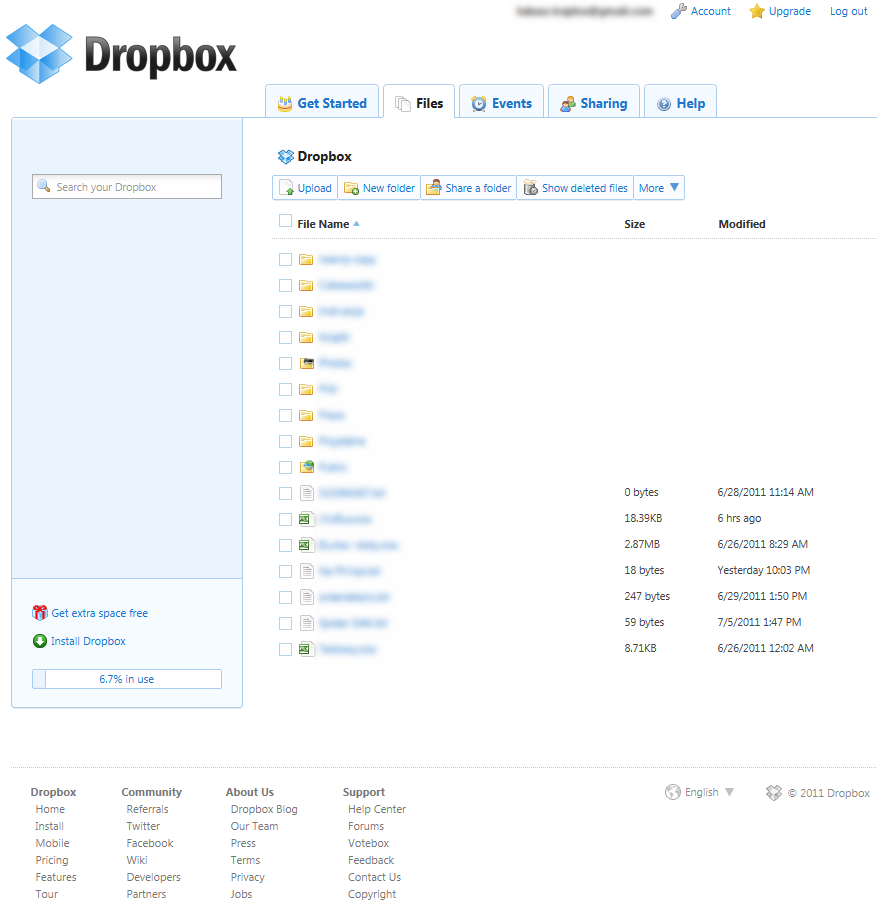Select the checkbox of the 18 bytes file
This screenshot has width=890, height=912.
click(285, 571)
